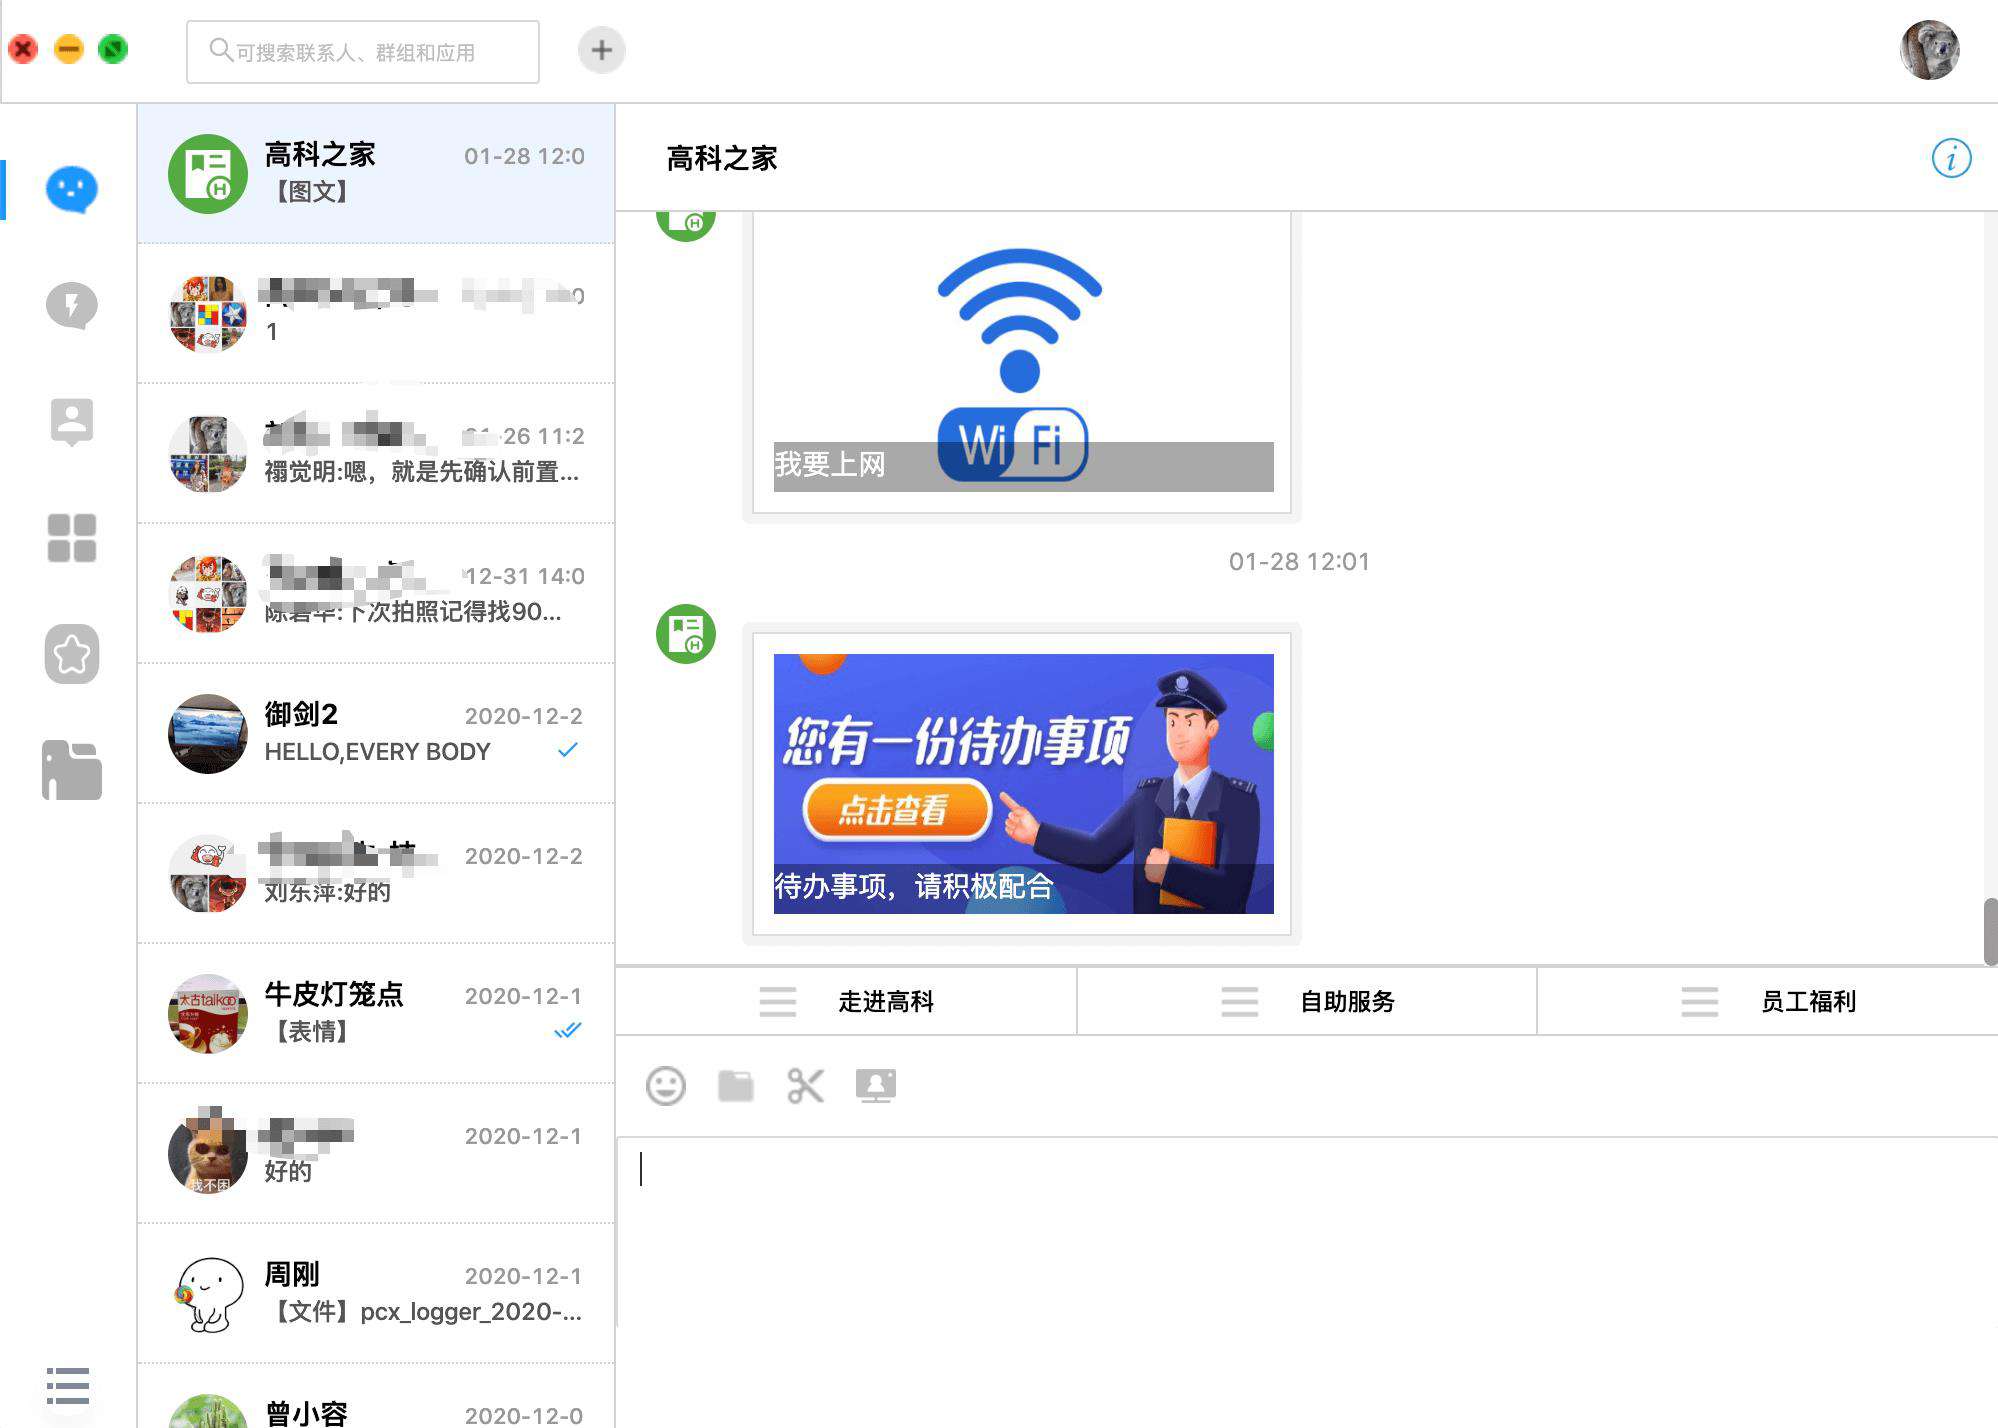Screen dimensions: 1998x1428
Task: Open the apps grid icon in sidebar
Action: tap(72, 538)
